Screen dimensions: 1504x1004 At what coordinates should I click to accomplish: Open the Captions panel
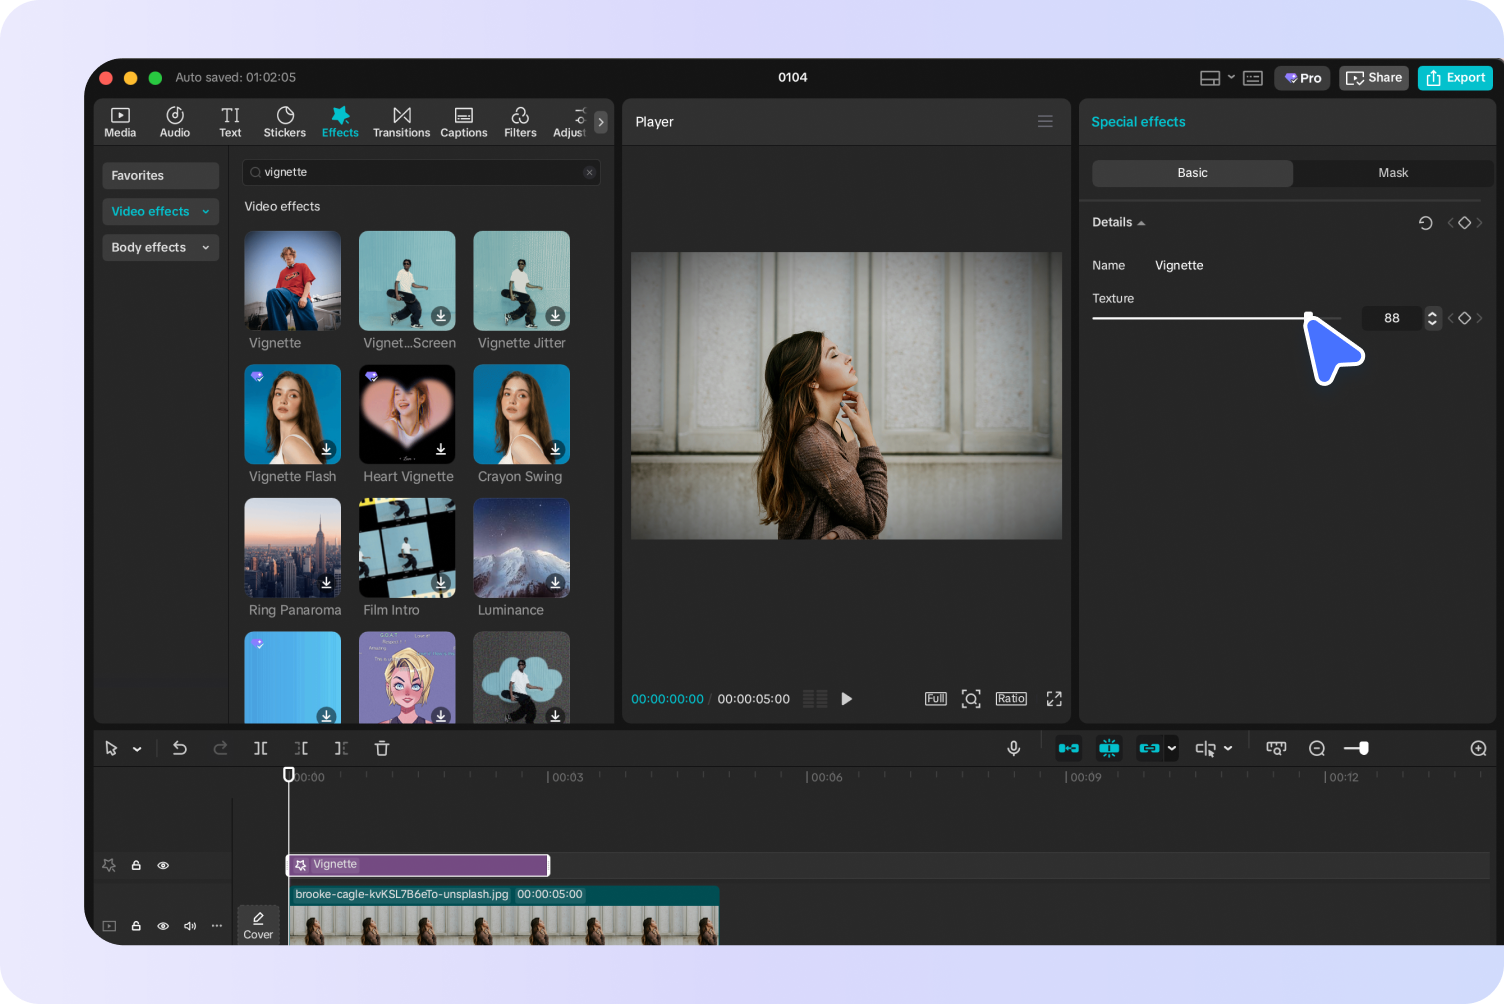pyautogui.click(x=463, y=121)
